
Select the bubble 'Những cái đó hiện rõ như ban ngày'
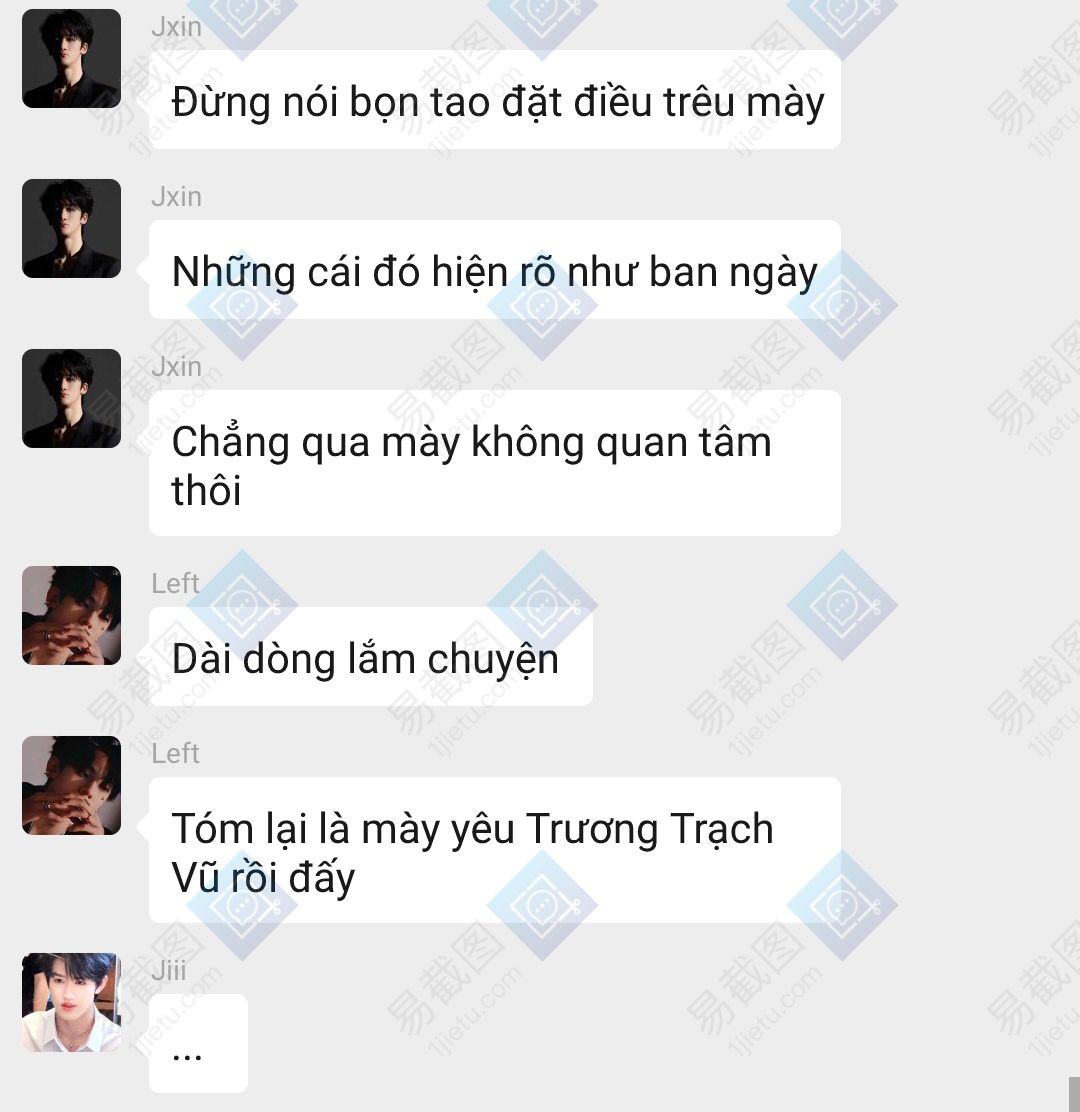tap(495, 269)
